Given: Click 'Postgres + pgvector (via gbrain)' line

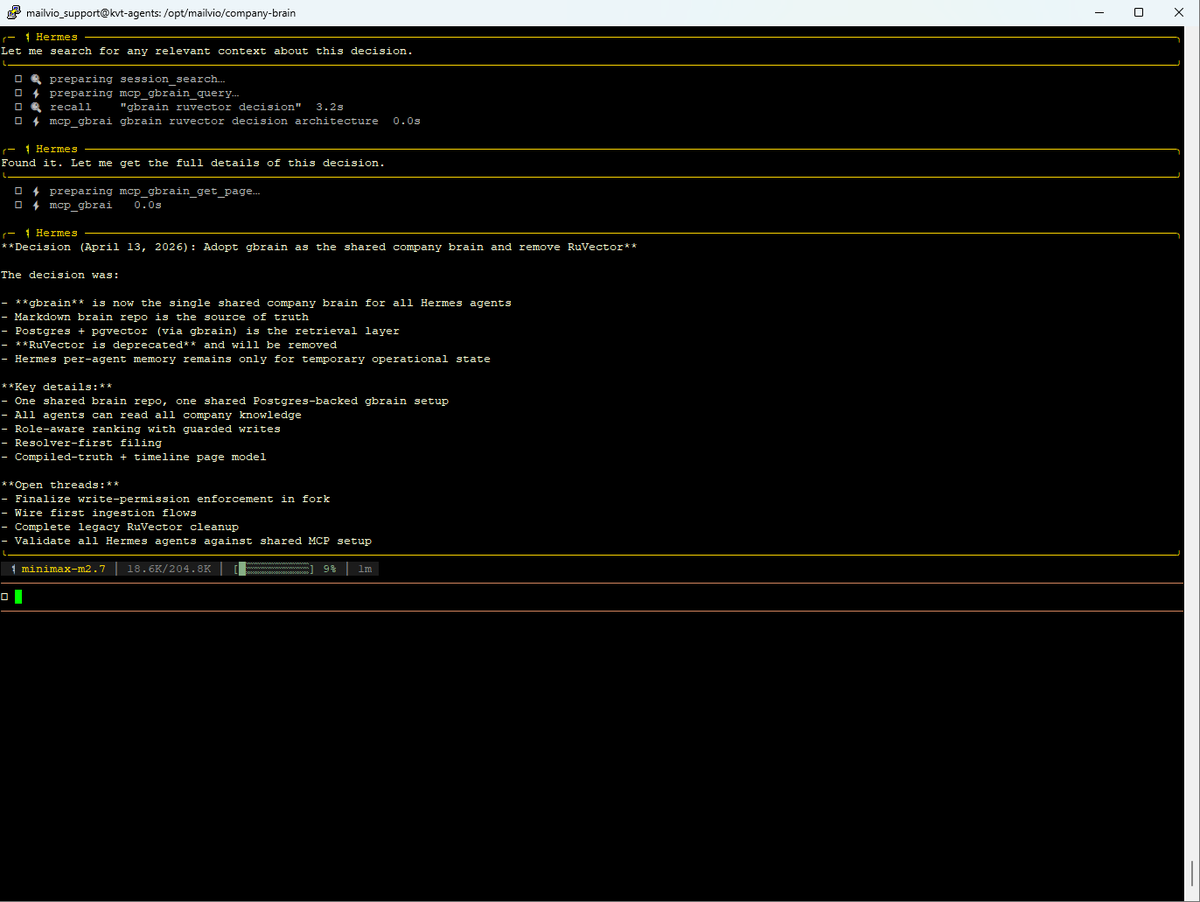Looking at the screenshot, I should coord(200,331).
